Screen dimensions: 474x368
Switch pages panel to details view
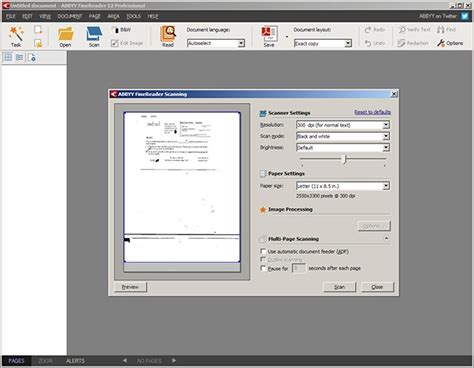(x=20, y=57)
